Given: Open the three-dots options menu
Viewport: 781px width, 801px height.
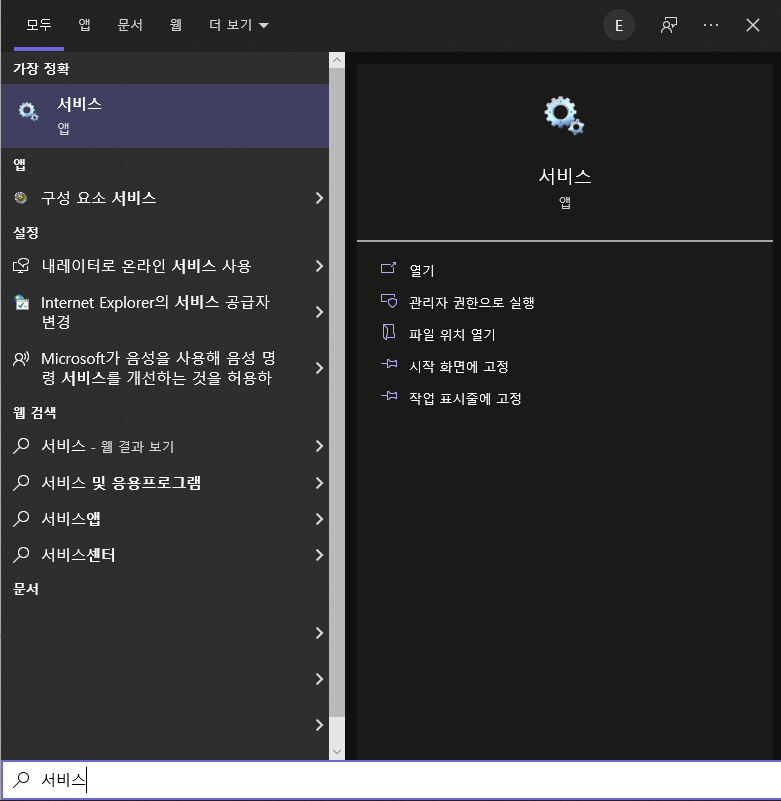Looking at the screenshot, I should click(711, 25).
